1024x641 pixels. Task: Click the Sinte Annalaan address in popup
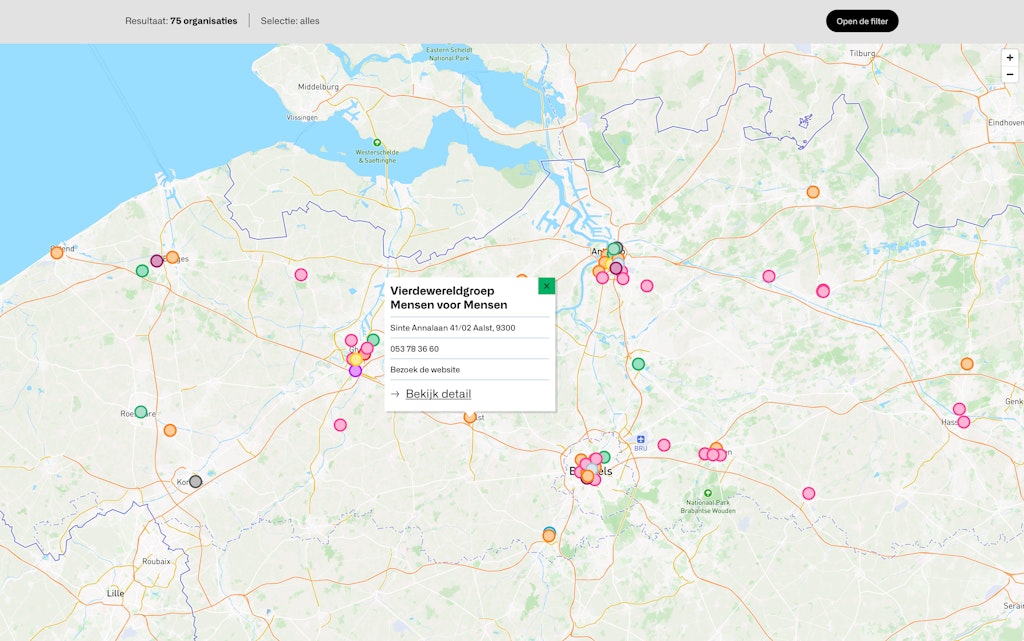(x=453, y=328)
